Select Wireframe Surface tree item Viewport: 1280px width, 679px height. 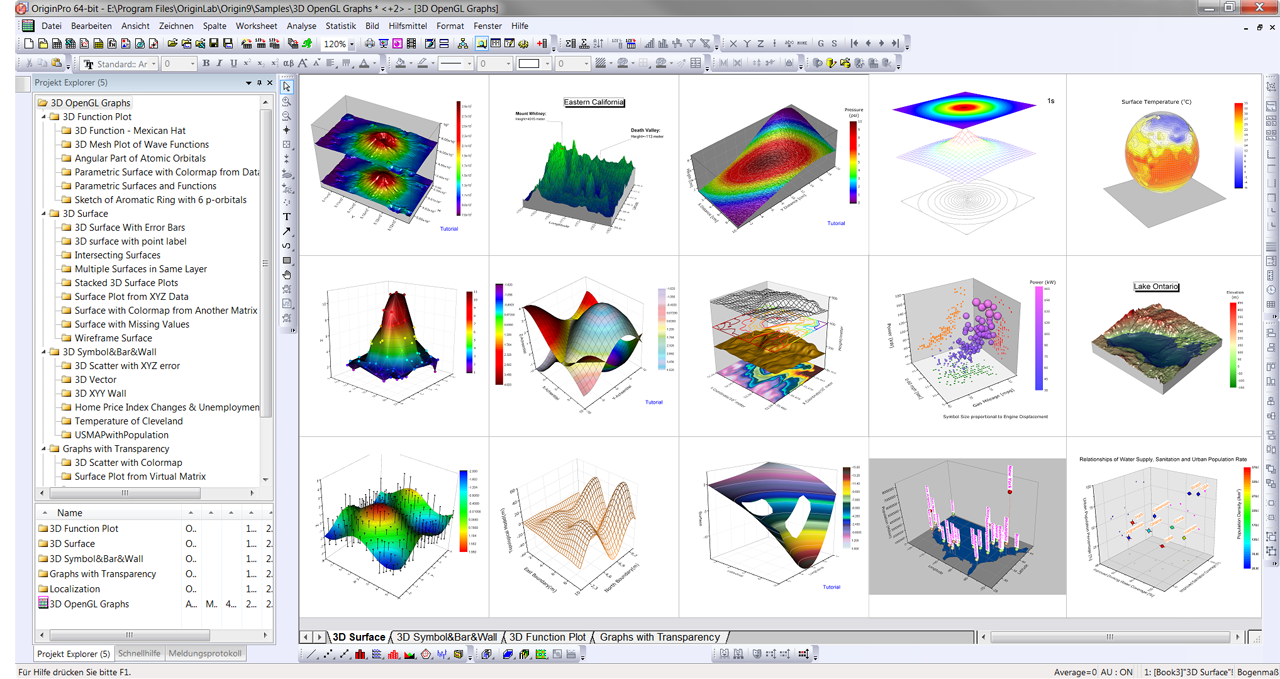pos(113,338)
